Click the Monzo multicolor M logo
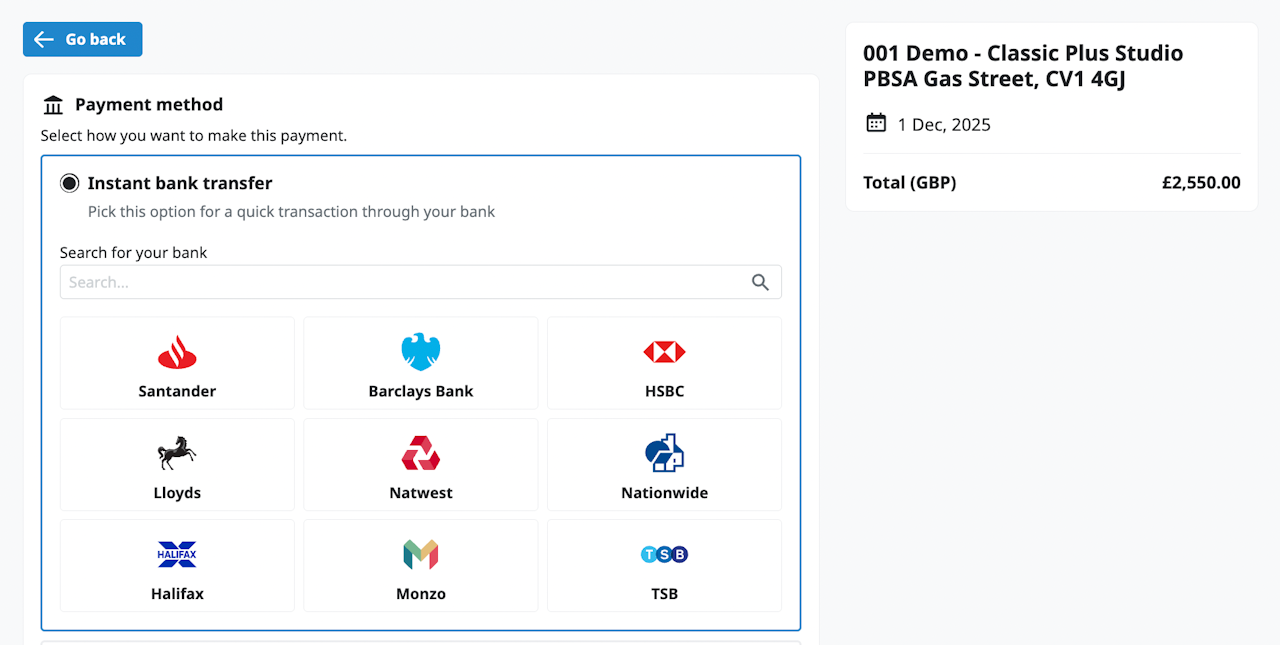This screenshot has width=1280, height=645. 420,554
